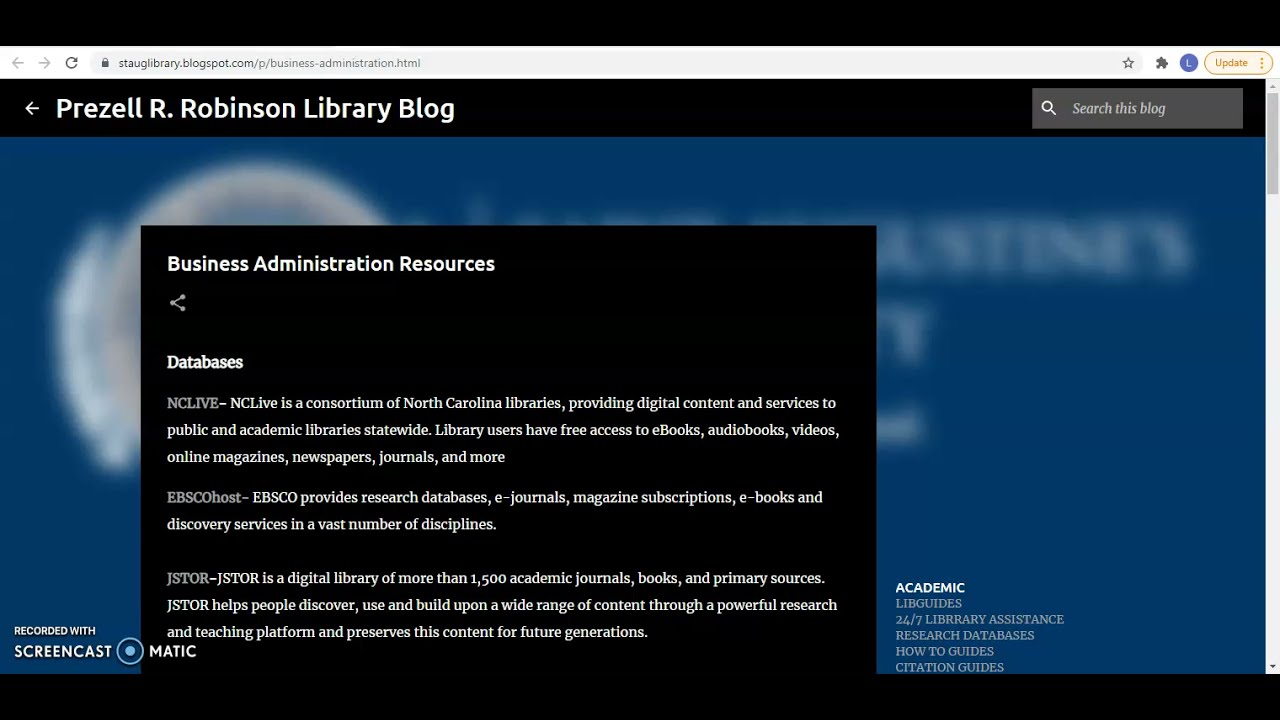Open the Prezell R. Robinson Library Blog title
Image resolution: width=1280 pixels, height=720 pixels.
click(x=255, y=108)
